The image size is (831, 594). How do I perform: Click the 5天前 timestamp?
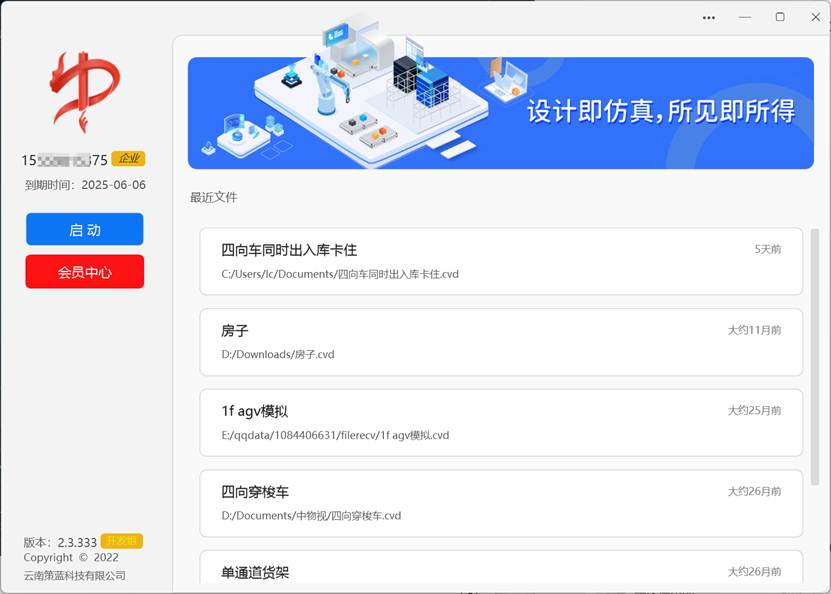point(768,249)
